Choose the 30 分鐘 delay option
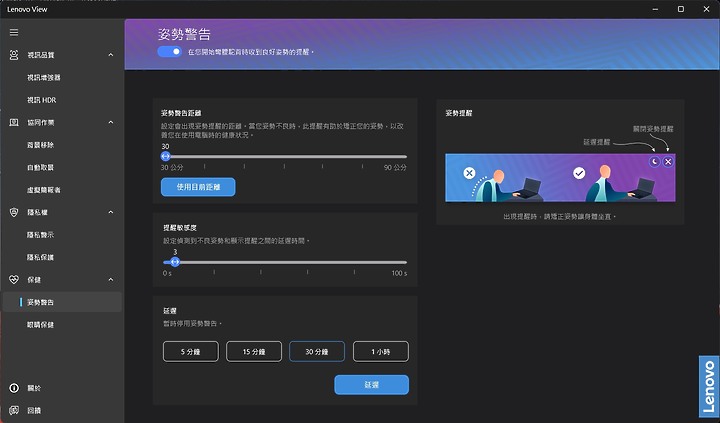 [x=317, y=352]
